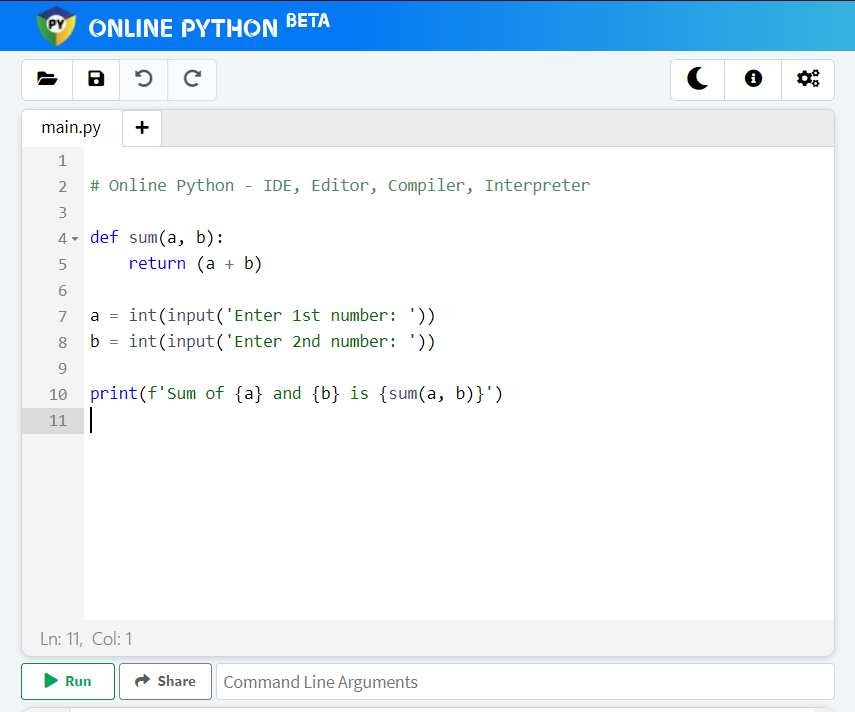
Task: Run the Python program
Action: [68, 681]
